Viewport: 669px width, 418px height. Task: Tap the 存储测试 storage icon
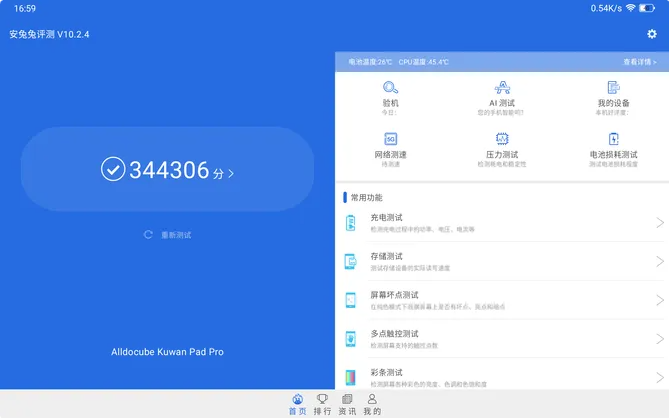tap(351, 262)
